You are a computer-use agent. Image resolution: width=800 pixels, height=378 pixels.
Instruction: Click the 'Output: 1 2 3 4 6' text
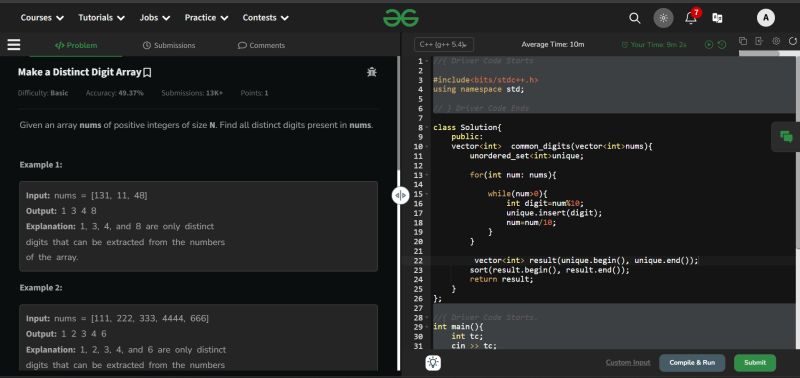(x=66, y=334)
